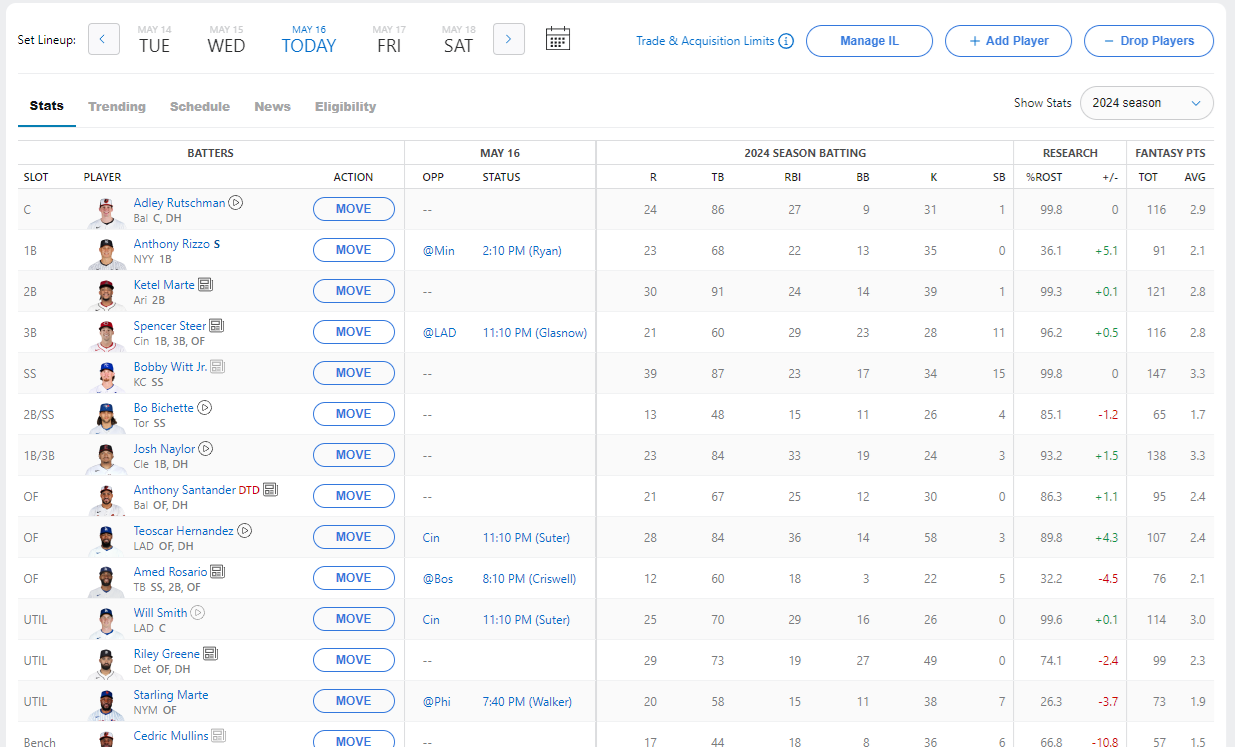The height and width of the screenshot is (747, 1235).
Task: Click the news icon next to Anthony Santander
Action: point(271,490)
